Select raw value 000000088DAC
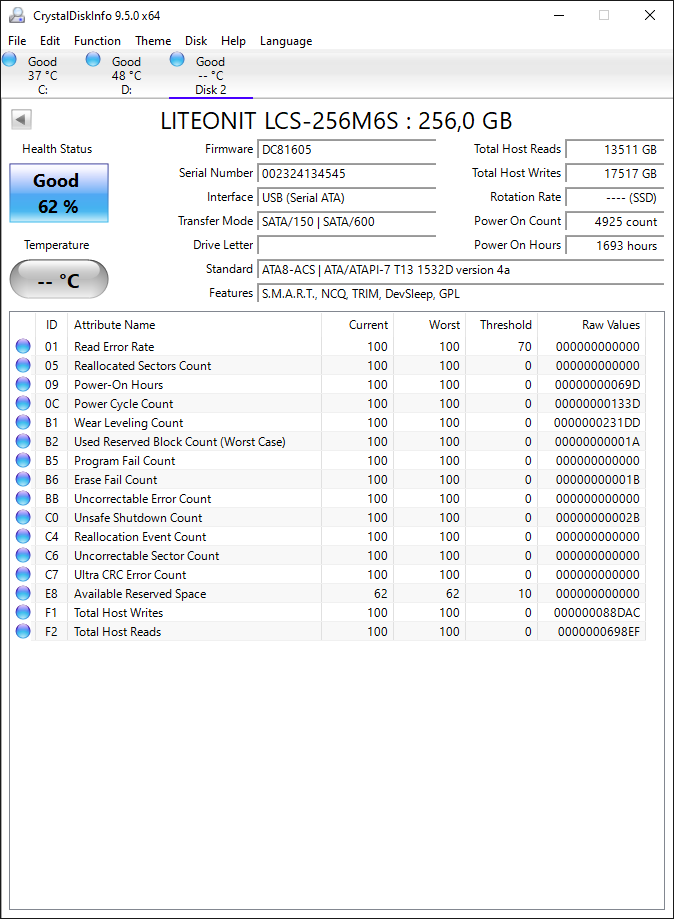This screenshot has width=674, height=919. (597, 612)
